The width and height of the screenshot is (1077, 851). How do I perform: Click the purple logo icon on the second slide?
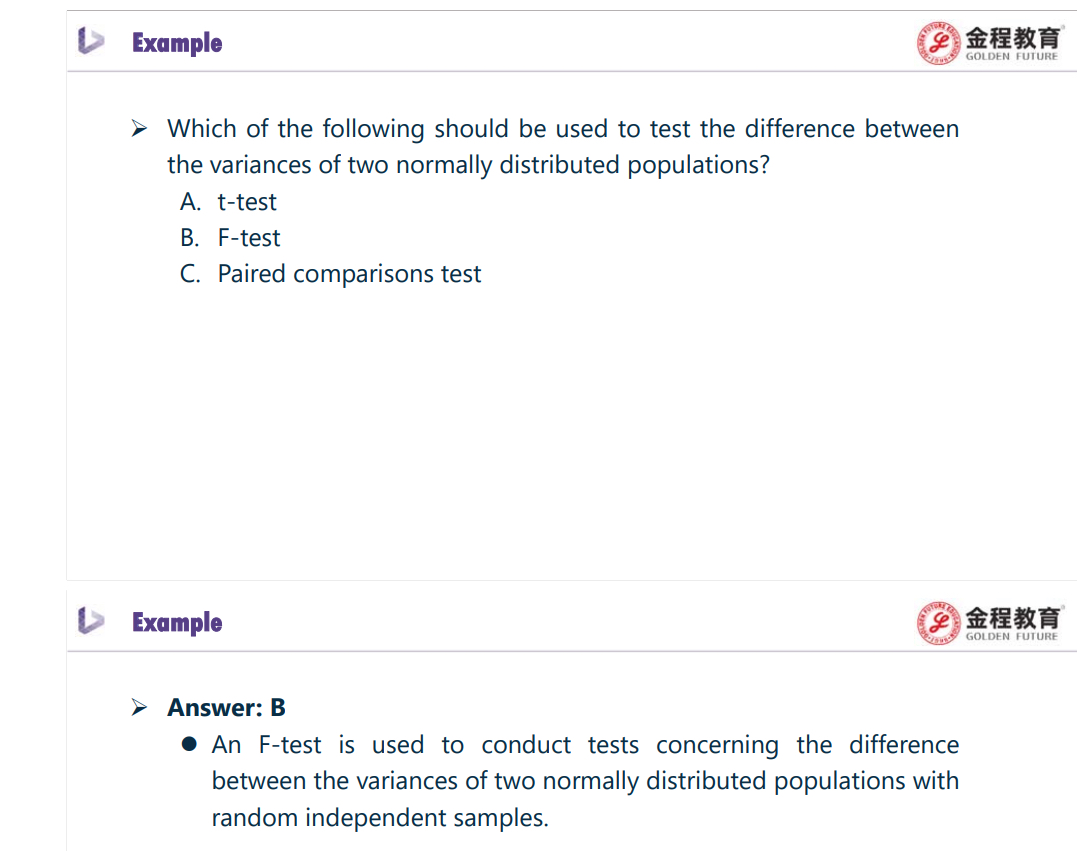point(91,620)
